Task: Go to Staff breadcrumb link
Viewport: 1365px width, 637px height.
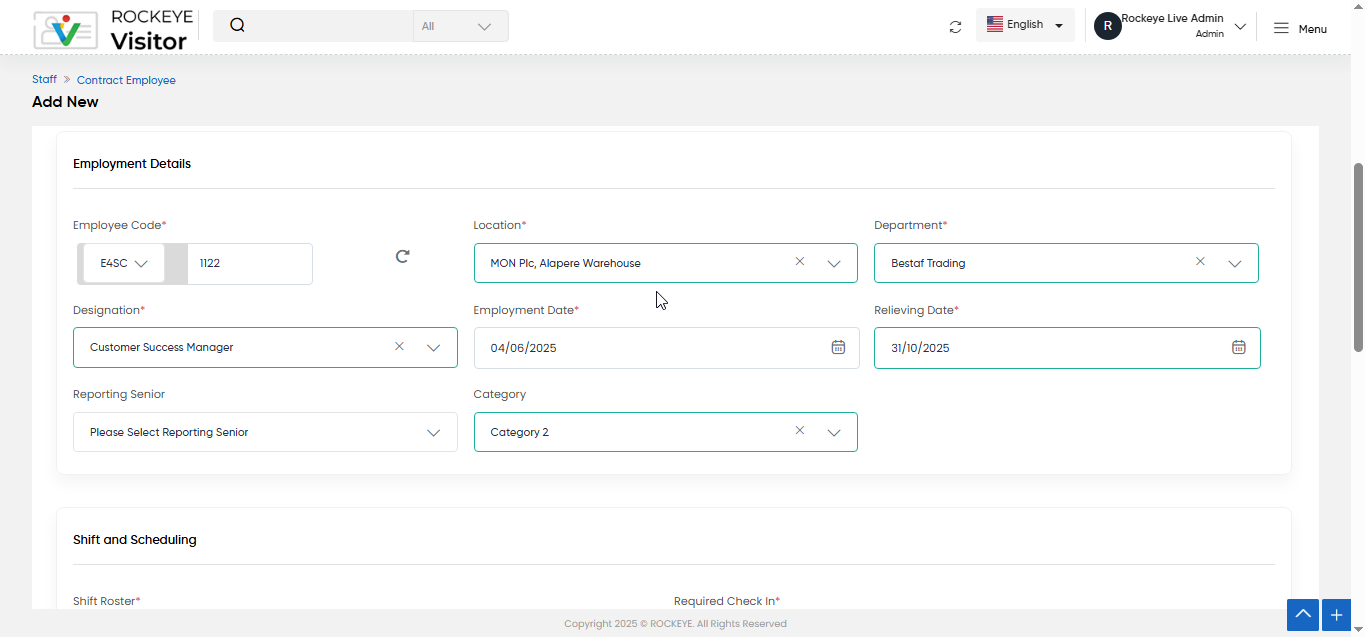Action: 44,79
